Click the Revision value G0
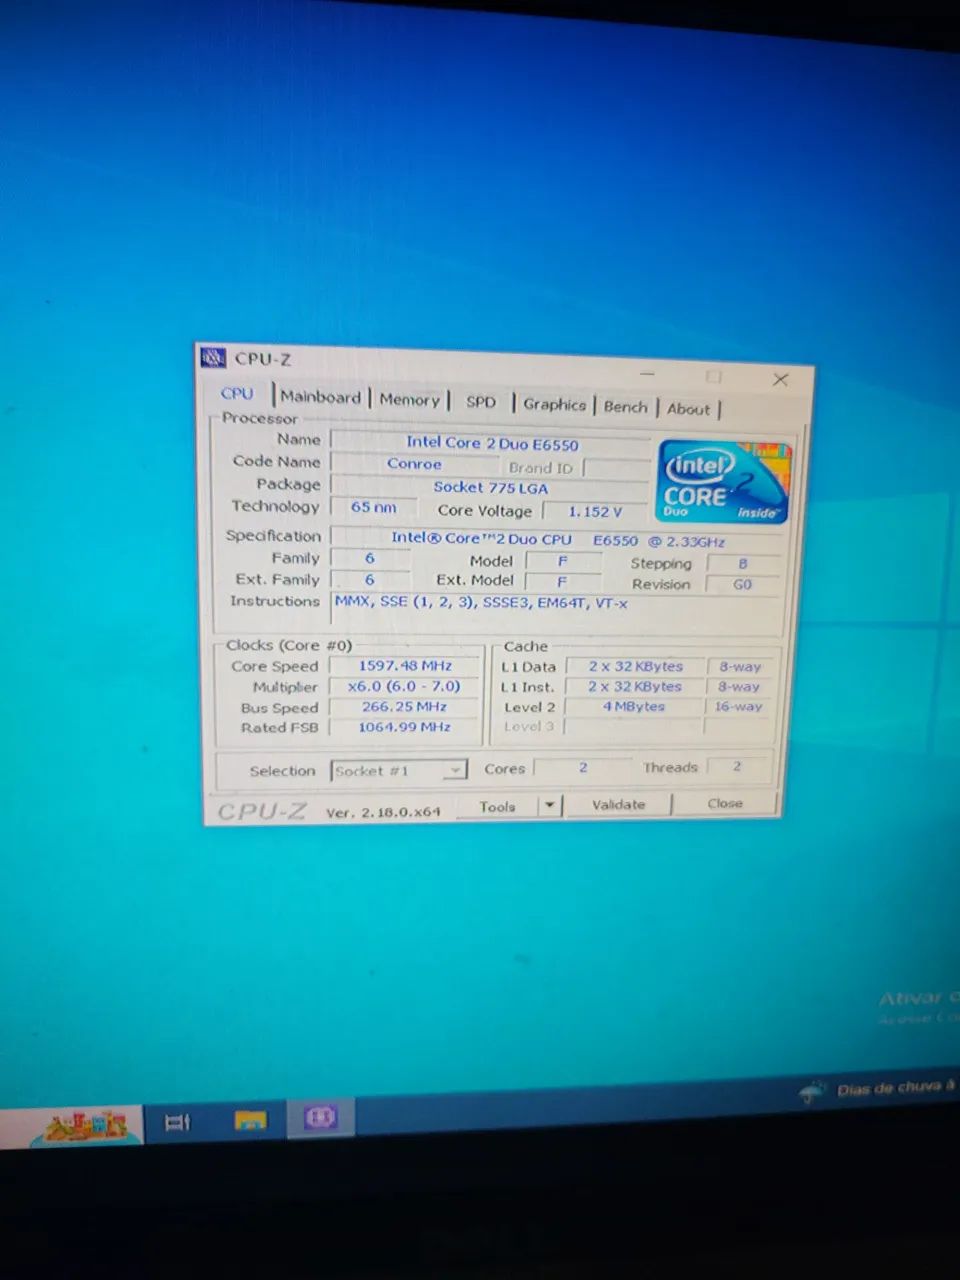The image size is (960, 1280). coord(742,585)
